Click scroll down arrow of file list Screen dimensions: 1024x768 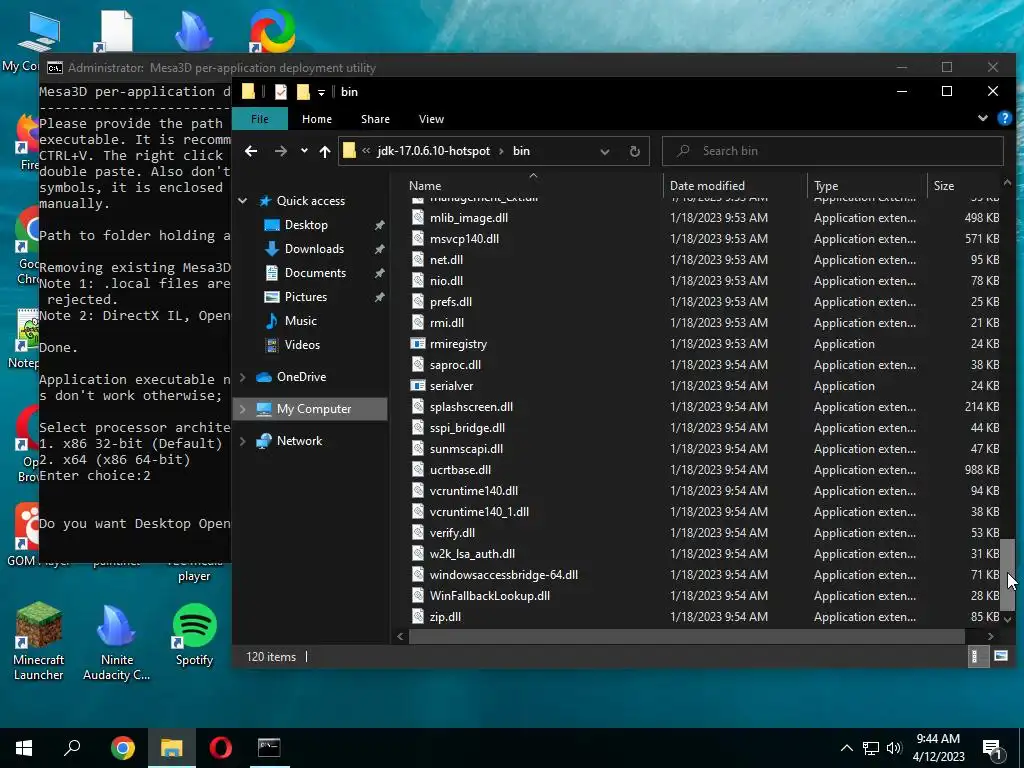pyautogui.click(x=1008, y=619)
